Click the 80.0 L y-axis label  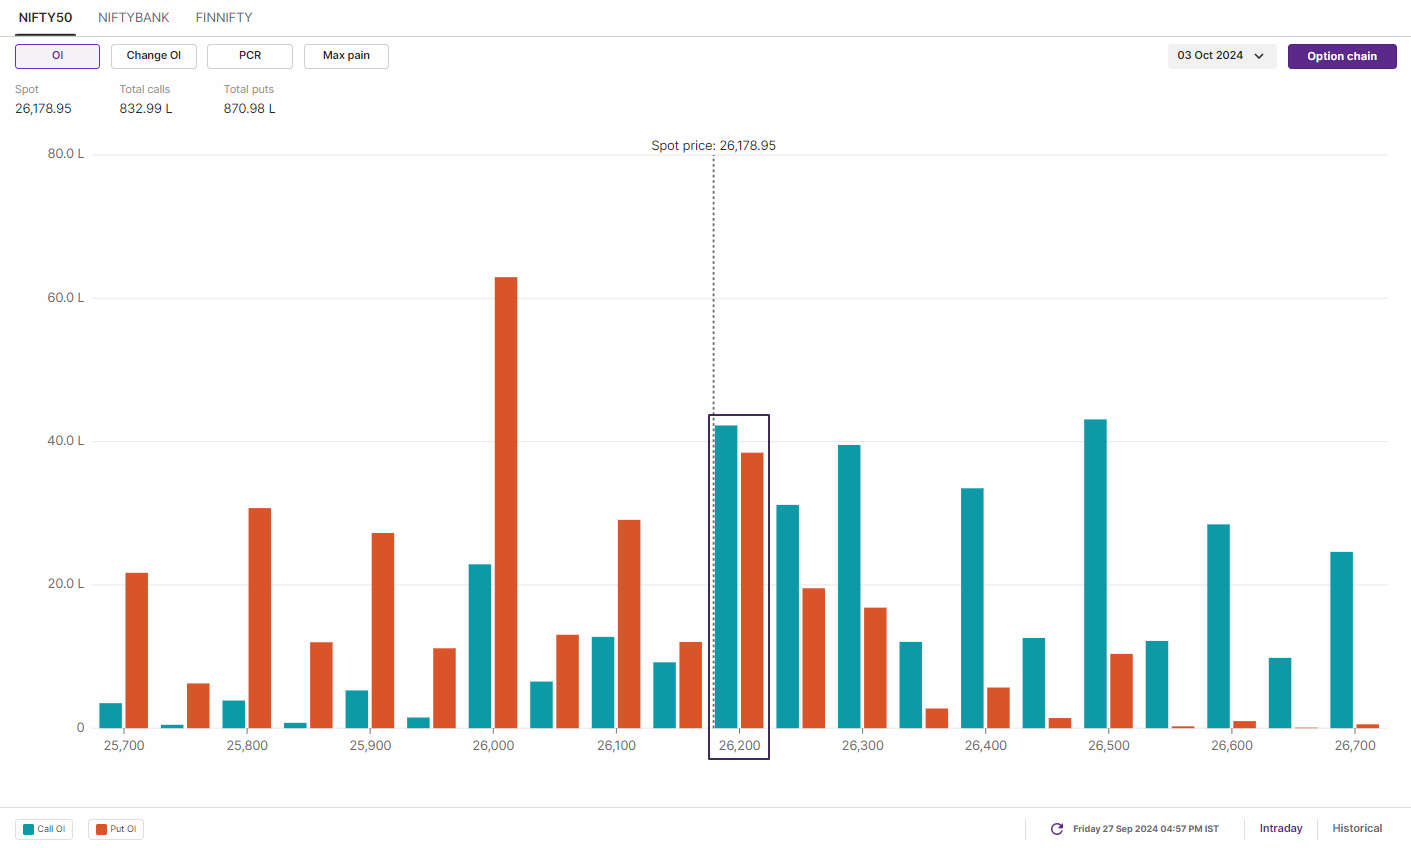click(66, 154)
